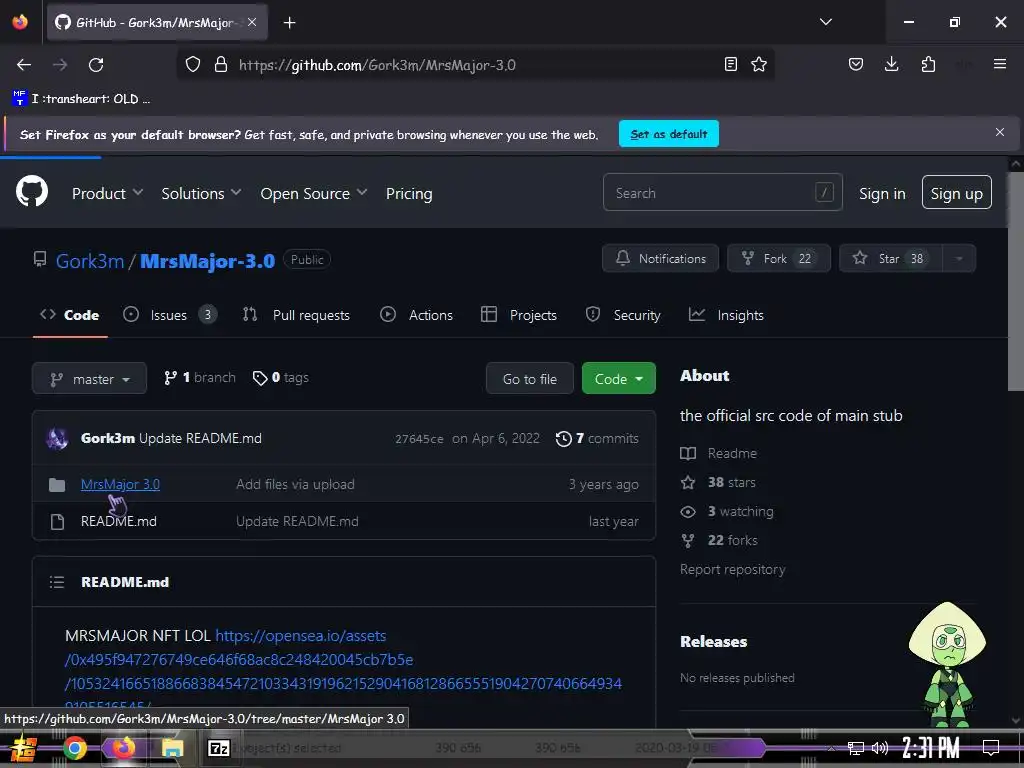Screen dimensions: 1024x768
Task: Switch to the Issues tab
Action: (170, 315)
